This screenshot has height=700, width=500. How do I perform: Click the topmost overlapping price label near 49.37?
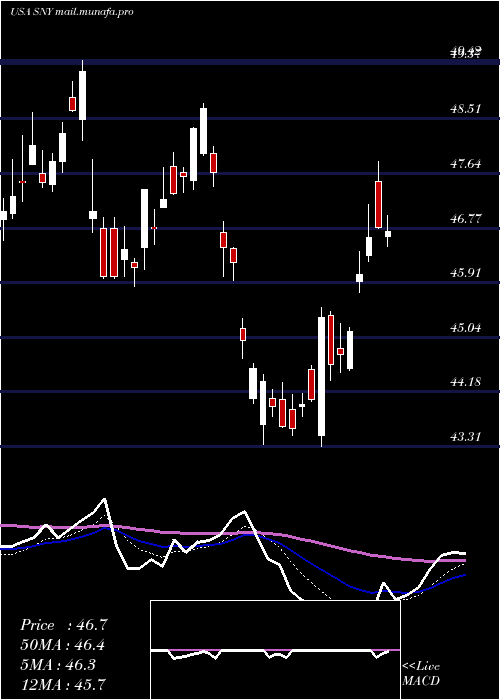coord(466,52)
